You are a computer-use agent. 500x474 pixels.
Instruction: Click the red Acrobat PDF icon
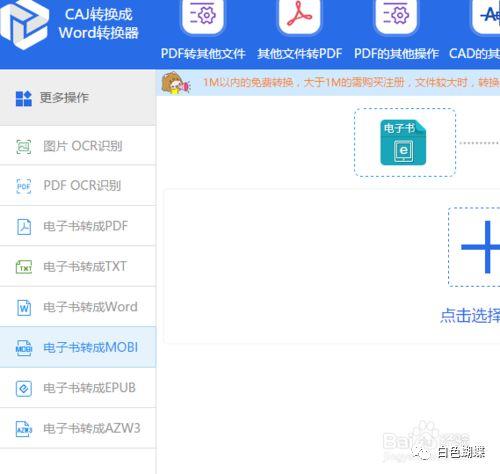pos(299,15)
